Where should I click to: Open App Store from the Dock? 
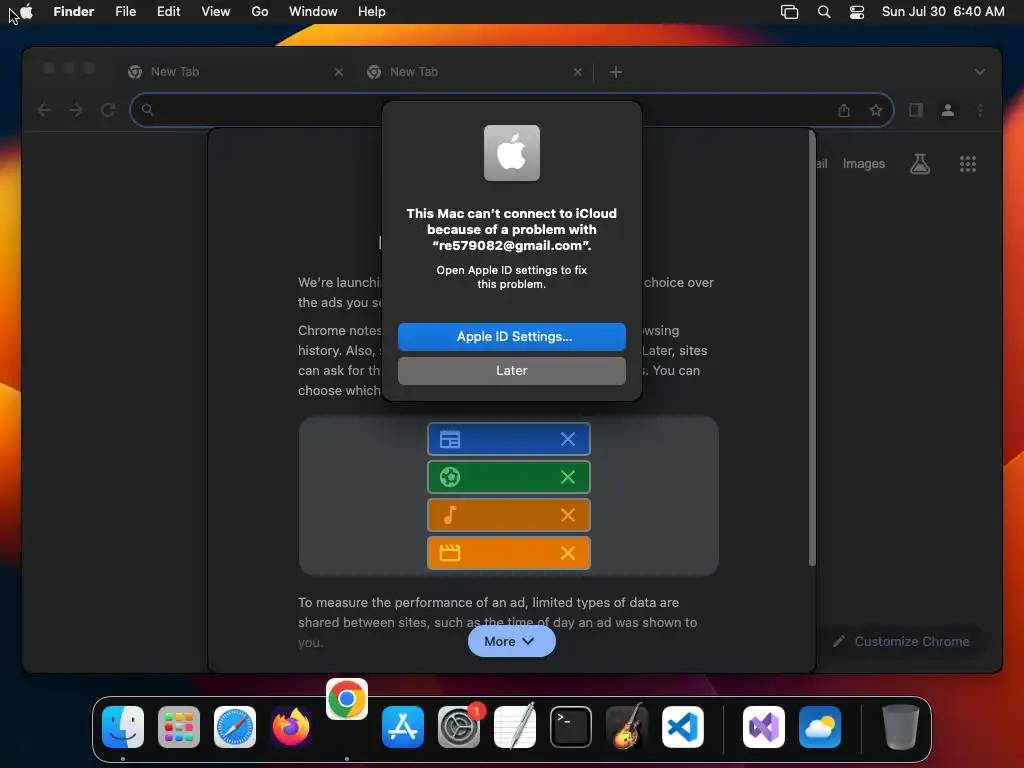pos(402,727)
